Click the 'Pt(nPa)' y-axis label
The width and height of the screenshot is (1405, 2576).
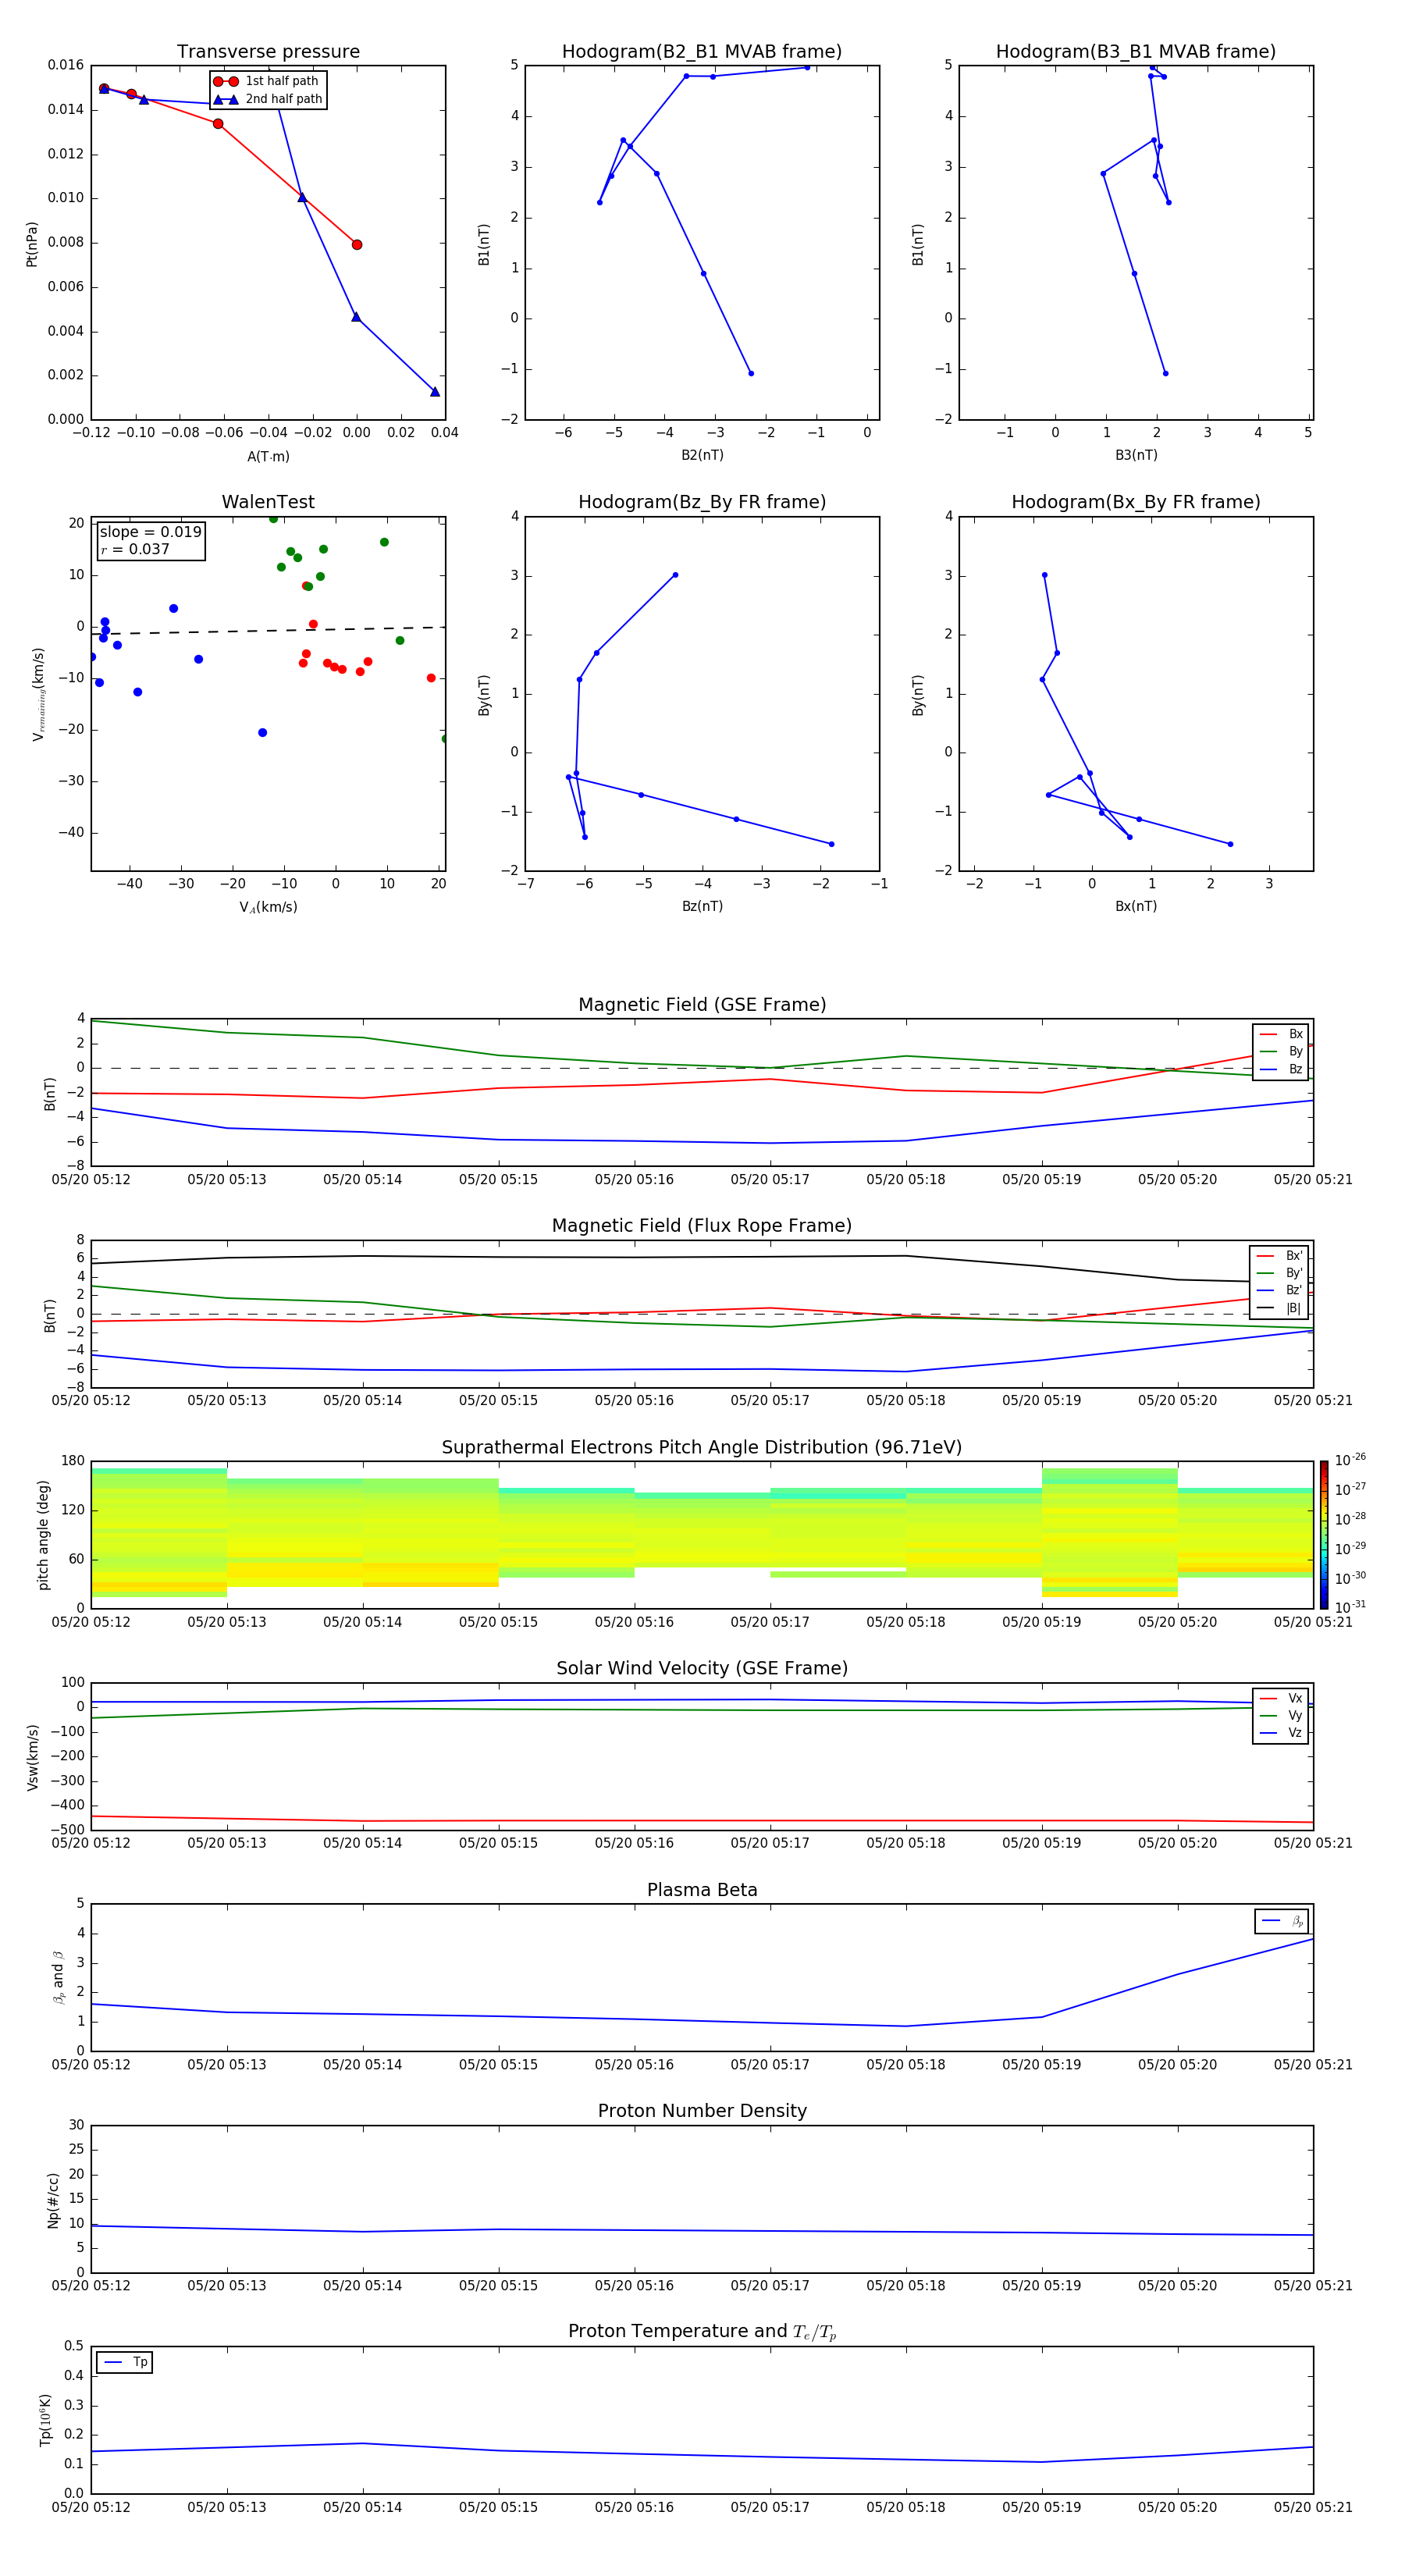click(x=32, y=244)
